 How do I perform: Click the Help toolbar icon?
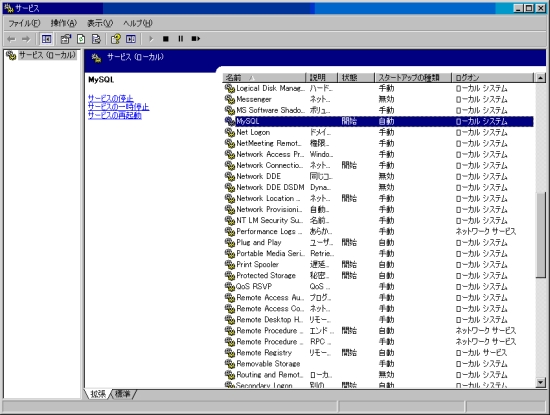point(116,39)
